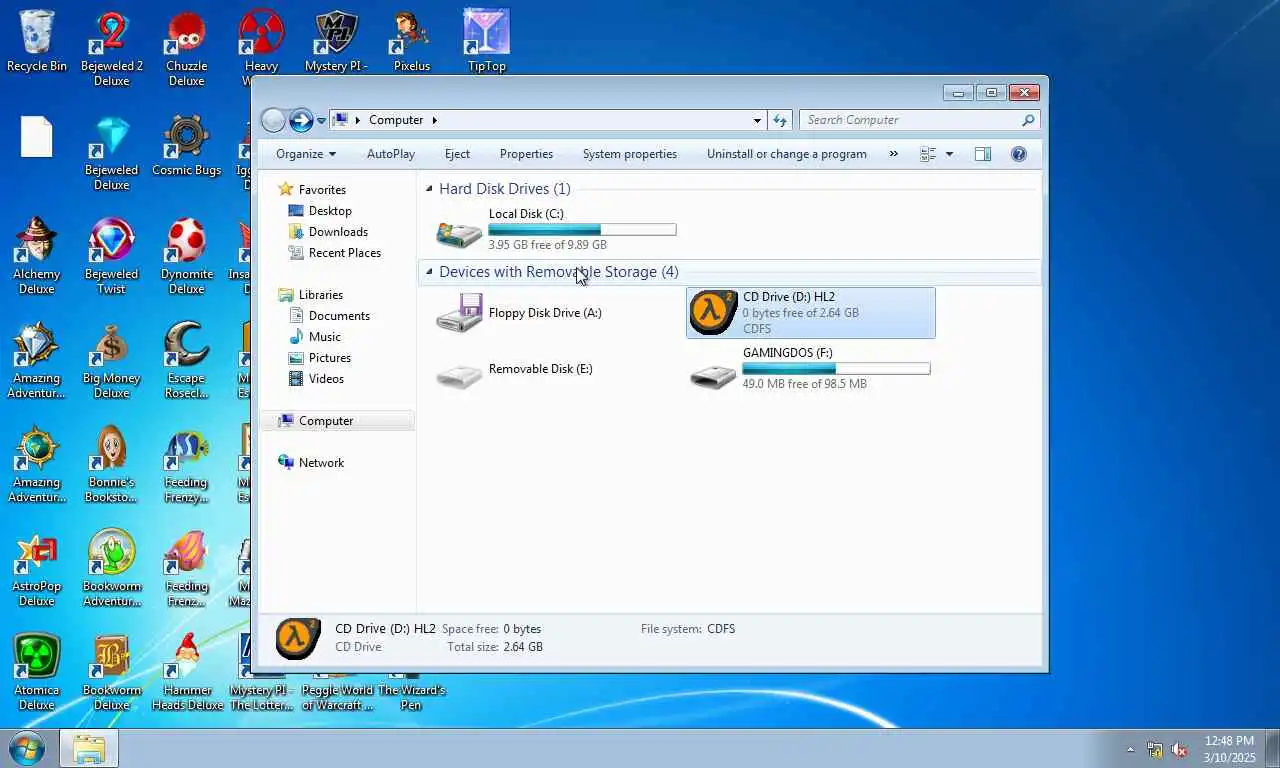The height and width of the screenshot is (768, 1280).
Task: Select the Bejeweled 2 Deluxe desktop shortcut
Action: 112,48
